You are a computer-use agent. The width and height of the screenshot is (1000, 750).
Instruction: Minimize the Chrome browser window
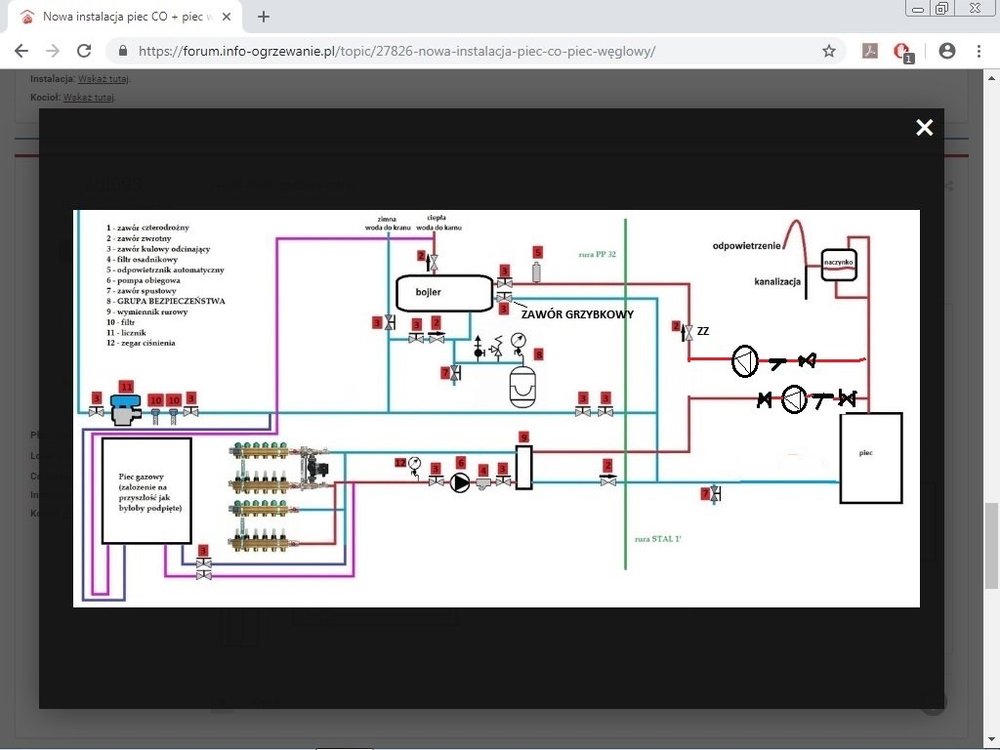pyautogui.click(x=917, y=8)
